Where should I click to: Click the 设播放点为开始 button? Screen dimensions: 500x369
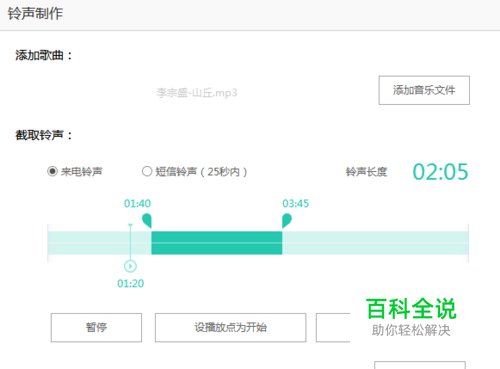coord(230,327)
